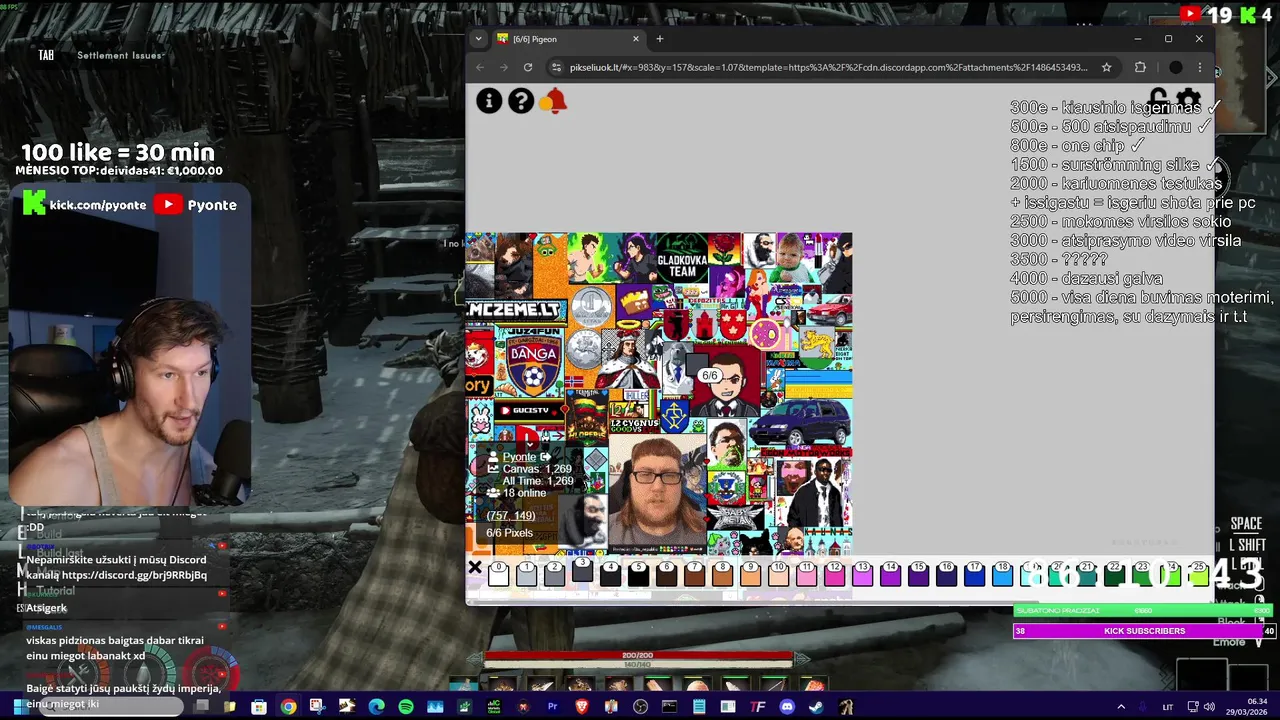Open Adobe Premiere Pro from the taskbar

point(552,706)
